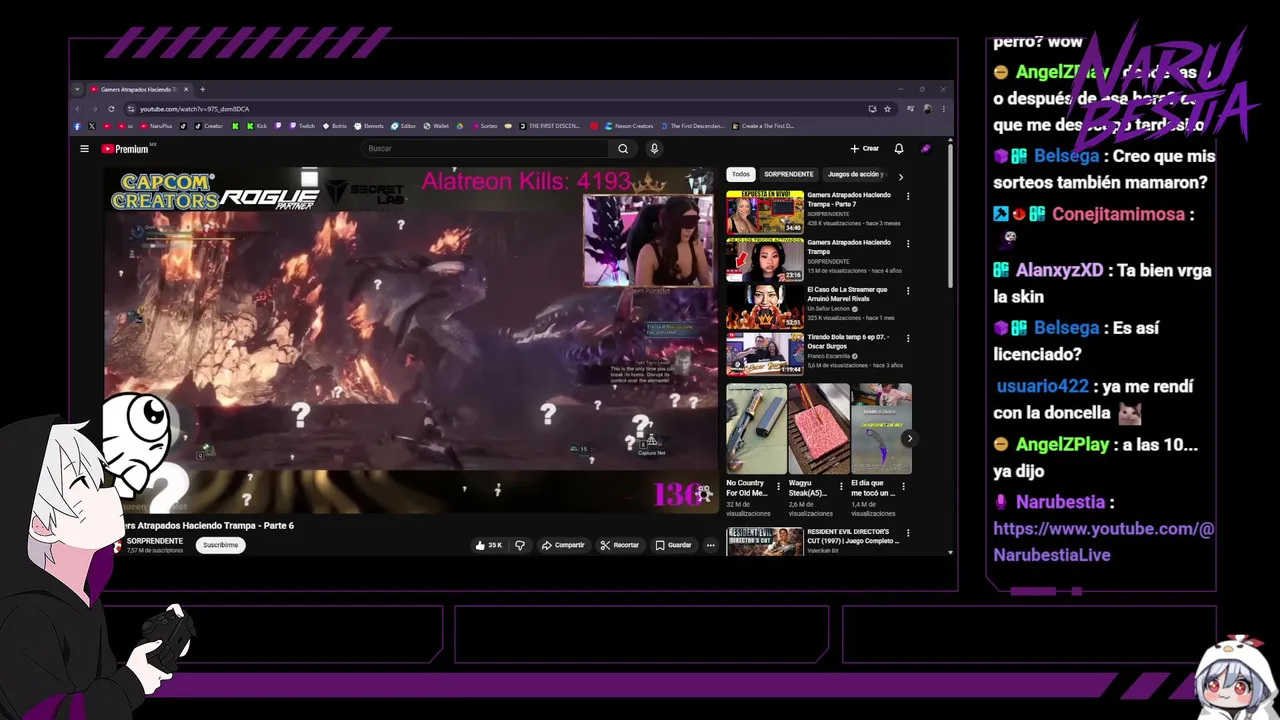Image resolution: width=1280 pixels, height=720 pixels.
Task: Subscribe with the Suscribirme button
Action: pos(221,545)
